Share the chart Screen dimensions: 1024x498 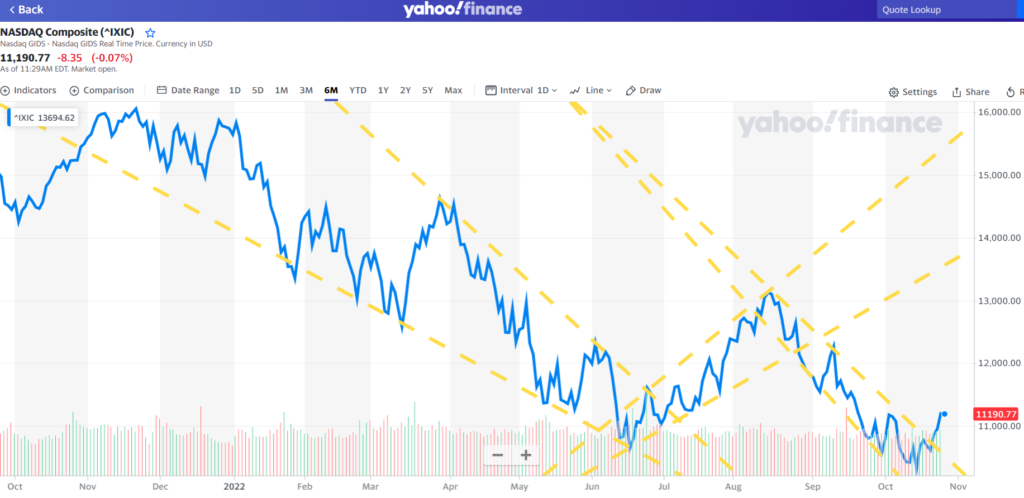(970, 92)
